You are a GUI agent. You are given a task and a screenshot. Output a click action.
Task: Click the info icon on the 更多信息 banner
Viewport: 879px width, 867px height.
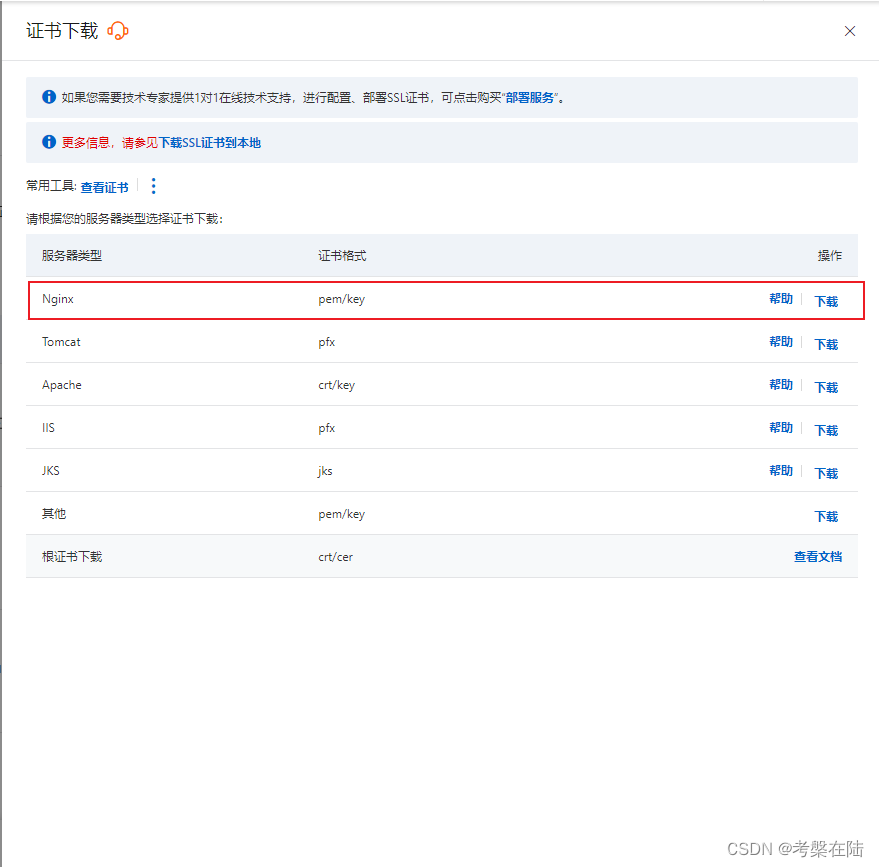click(x=49, y=142)
